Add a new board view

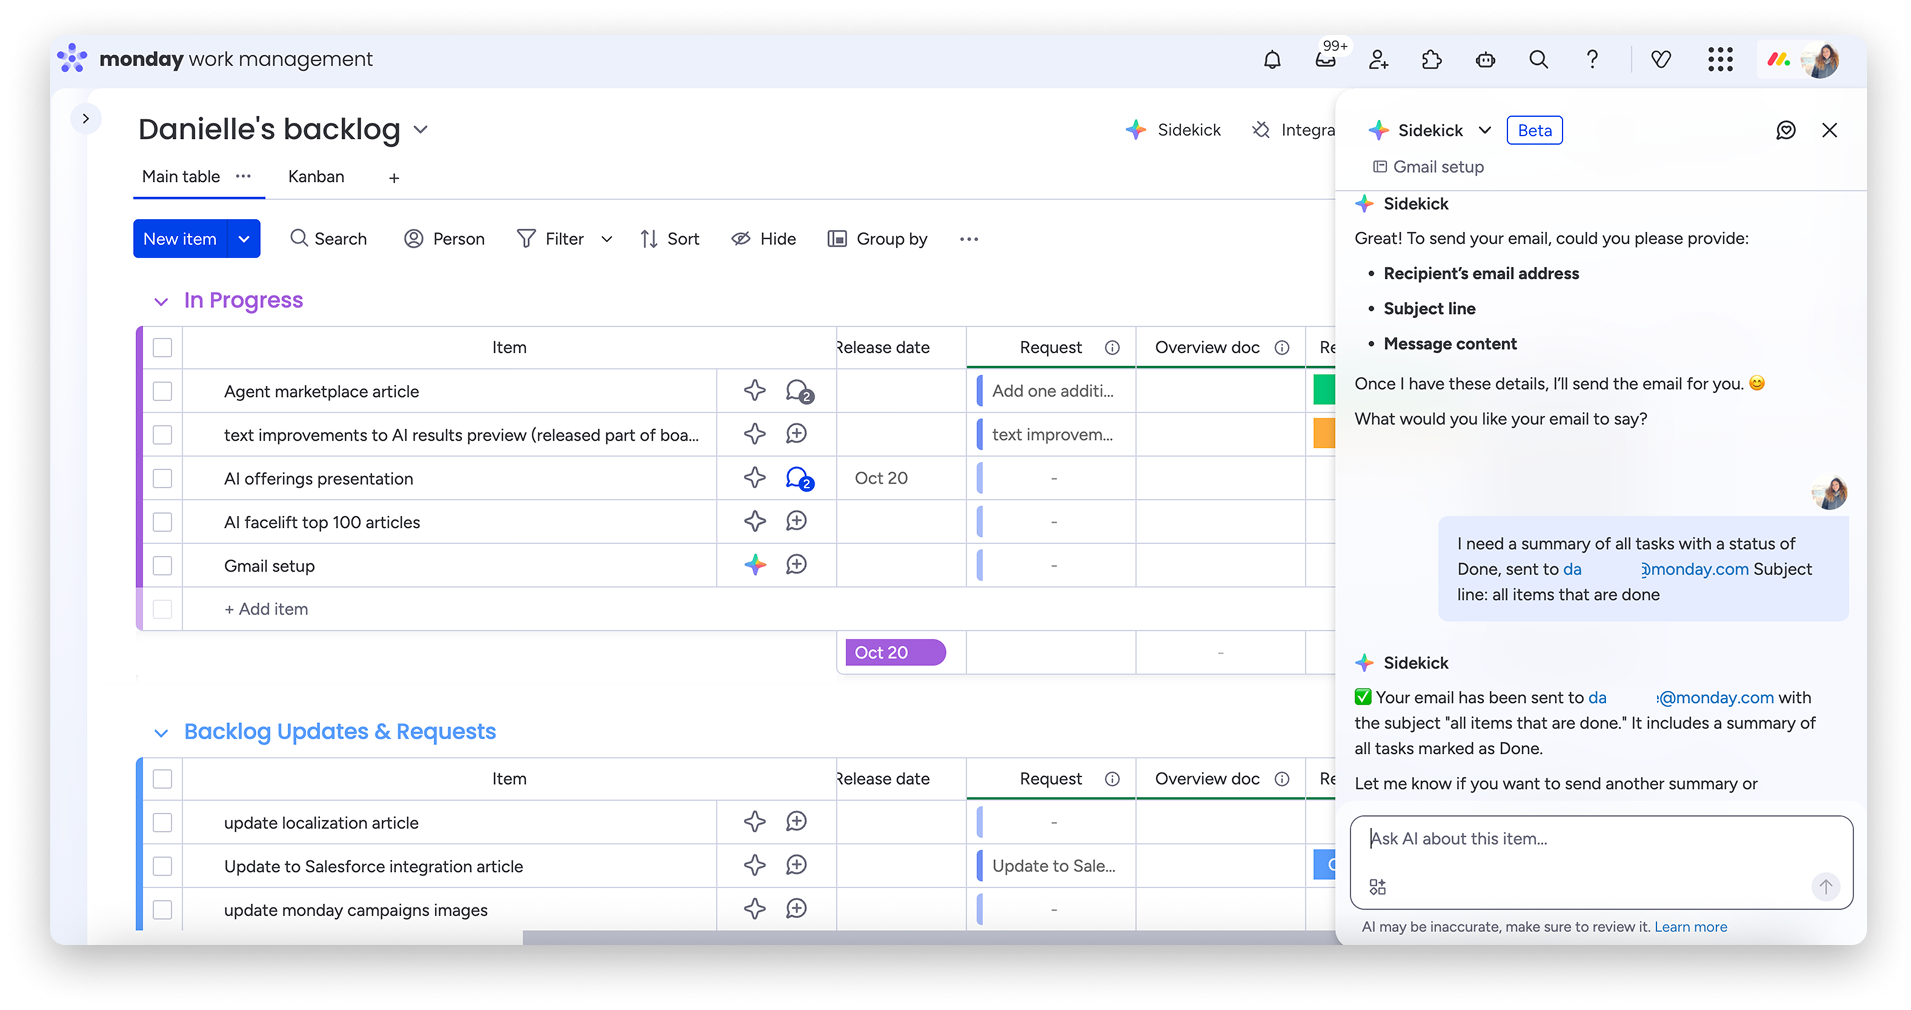[x=394, y=178]
